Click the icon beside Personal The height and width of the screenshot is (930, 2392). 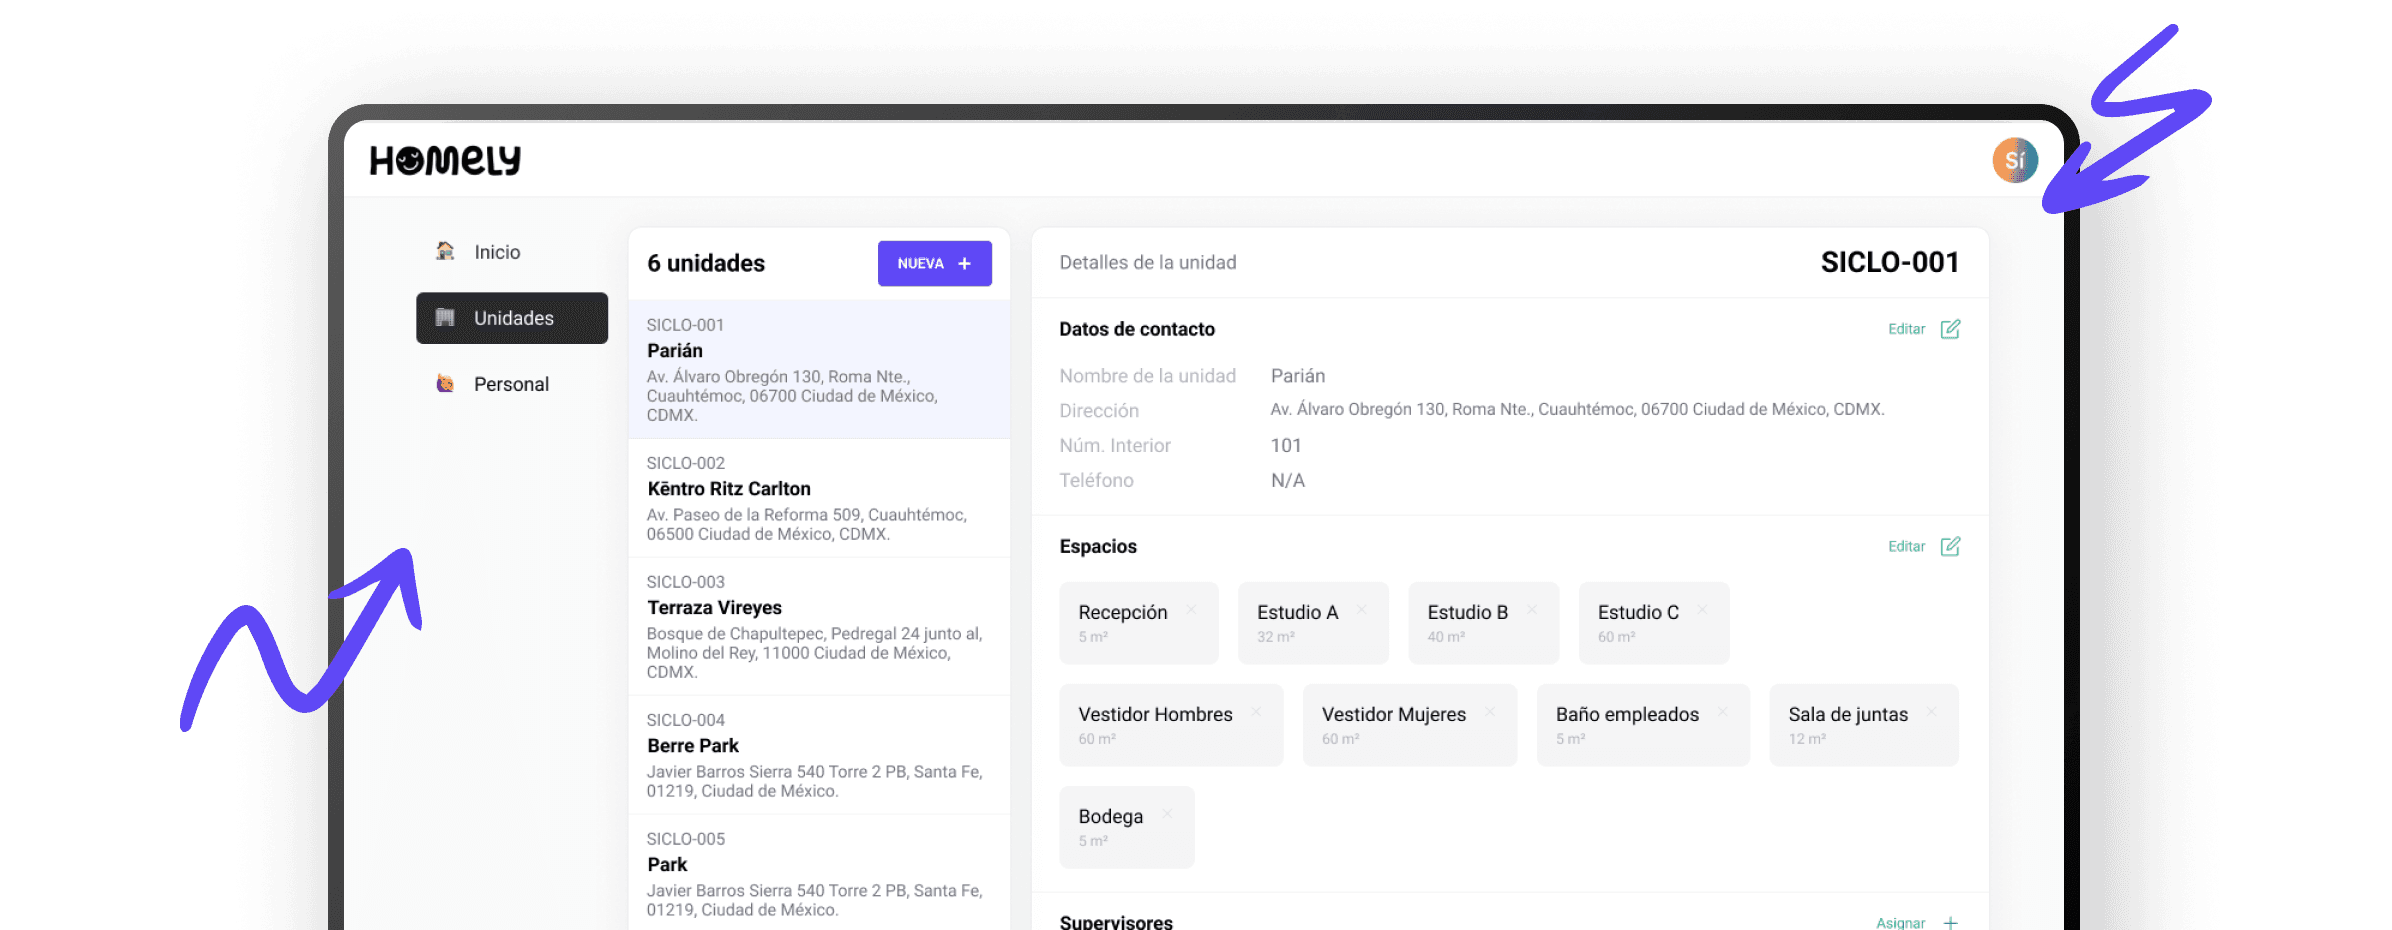[445, 384]
